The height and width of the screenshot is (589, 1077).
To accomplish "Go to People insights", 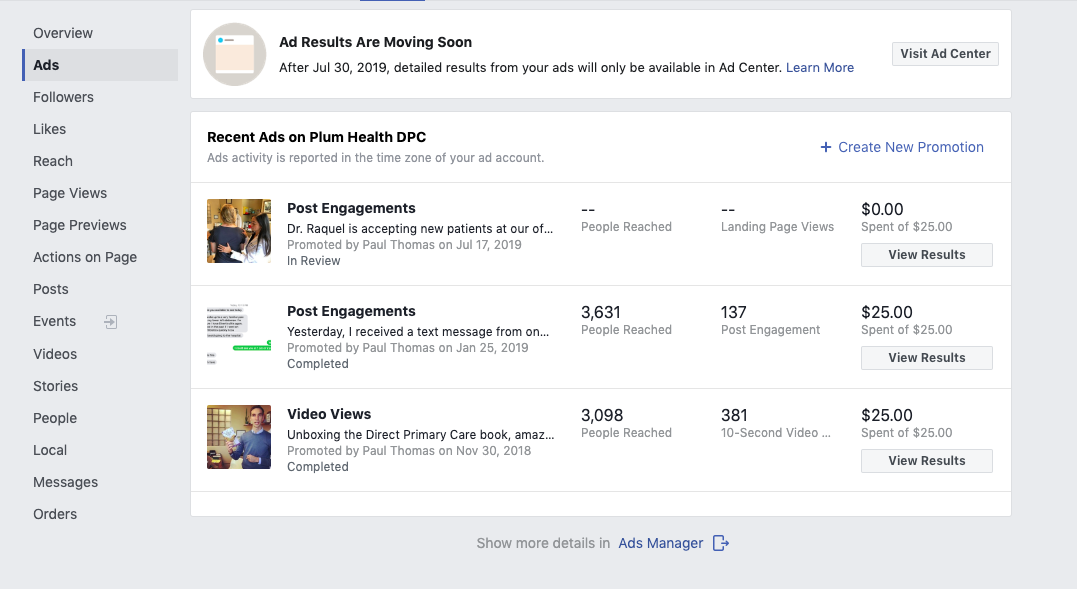I will [55, 418].
